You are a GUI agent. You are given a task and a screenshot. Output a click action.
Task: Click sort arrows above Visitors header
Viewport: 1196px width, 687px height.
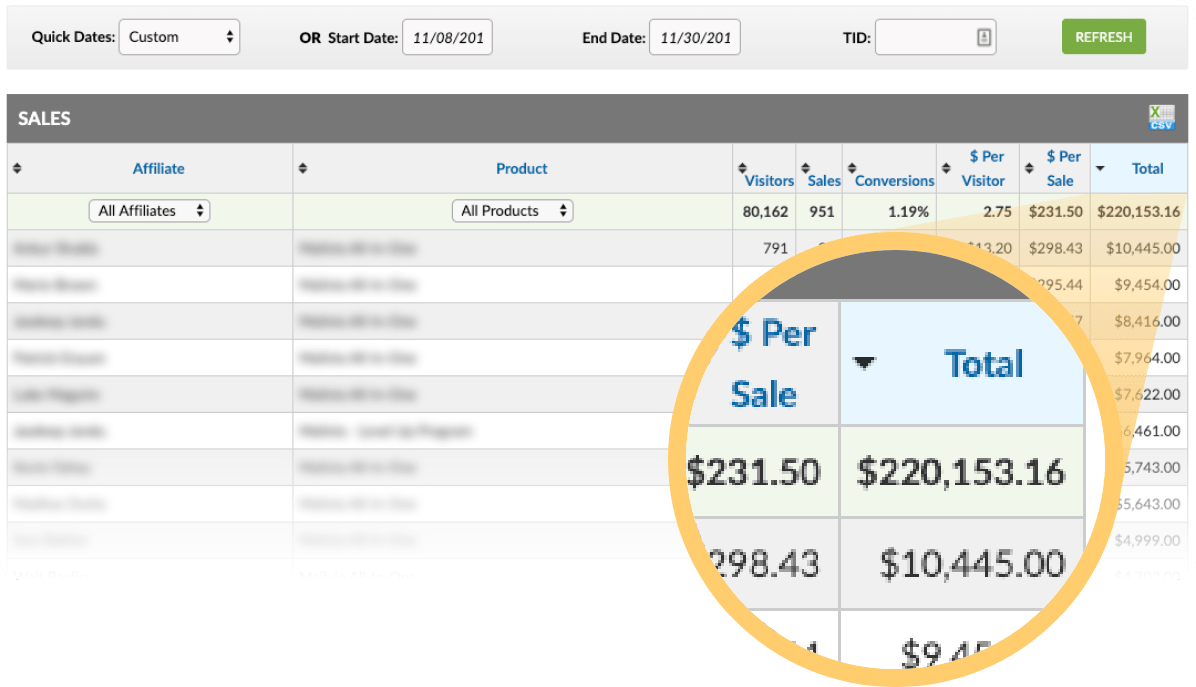point(742,167)
